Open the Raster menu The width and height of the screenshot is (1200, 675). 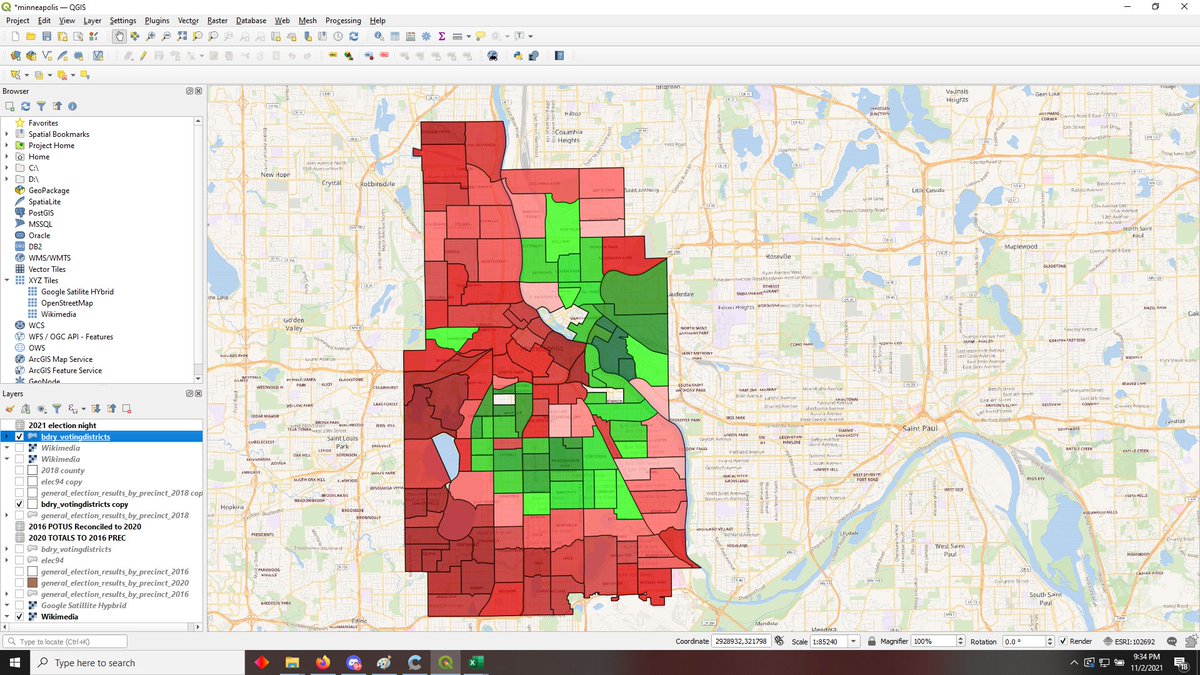(217, 20)
